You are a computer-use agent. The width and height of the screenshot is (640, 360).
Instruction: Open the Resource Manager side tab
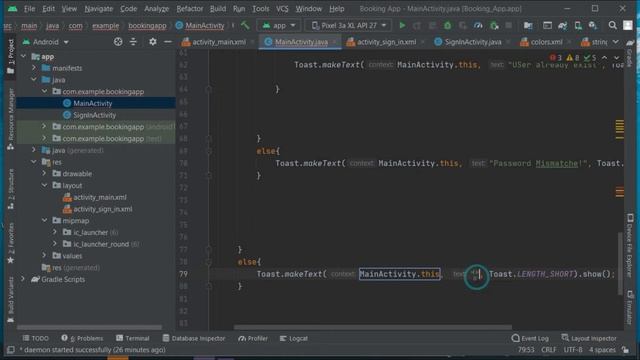click(11, 118)
